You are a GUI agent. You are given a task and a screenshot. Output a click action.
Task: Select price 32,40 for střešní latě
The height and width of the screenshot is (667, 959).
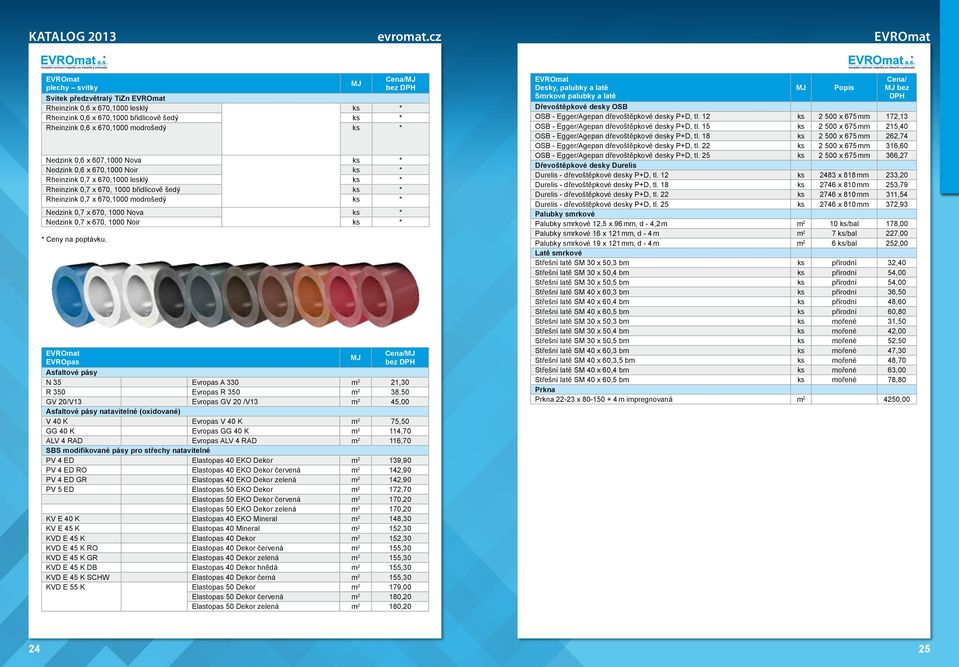897,263
